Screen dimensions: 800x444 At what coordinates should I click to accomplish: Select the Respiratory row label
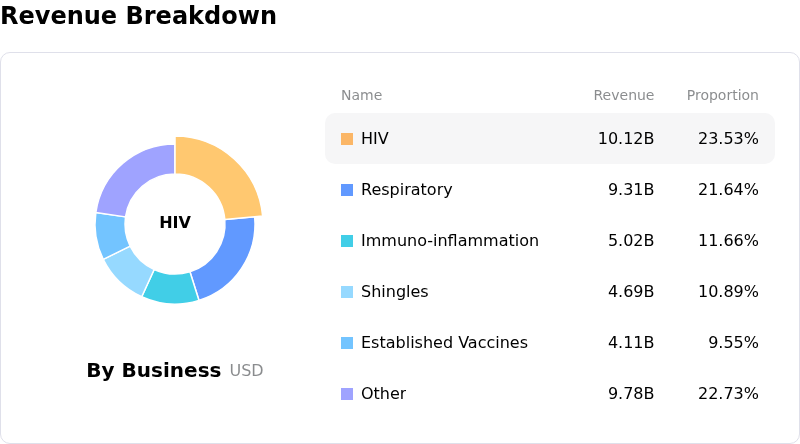[406, 190]
